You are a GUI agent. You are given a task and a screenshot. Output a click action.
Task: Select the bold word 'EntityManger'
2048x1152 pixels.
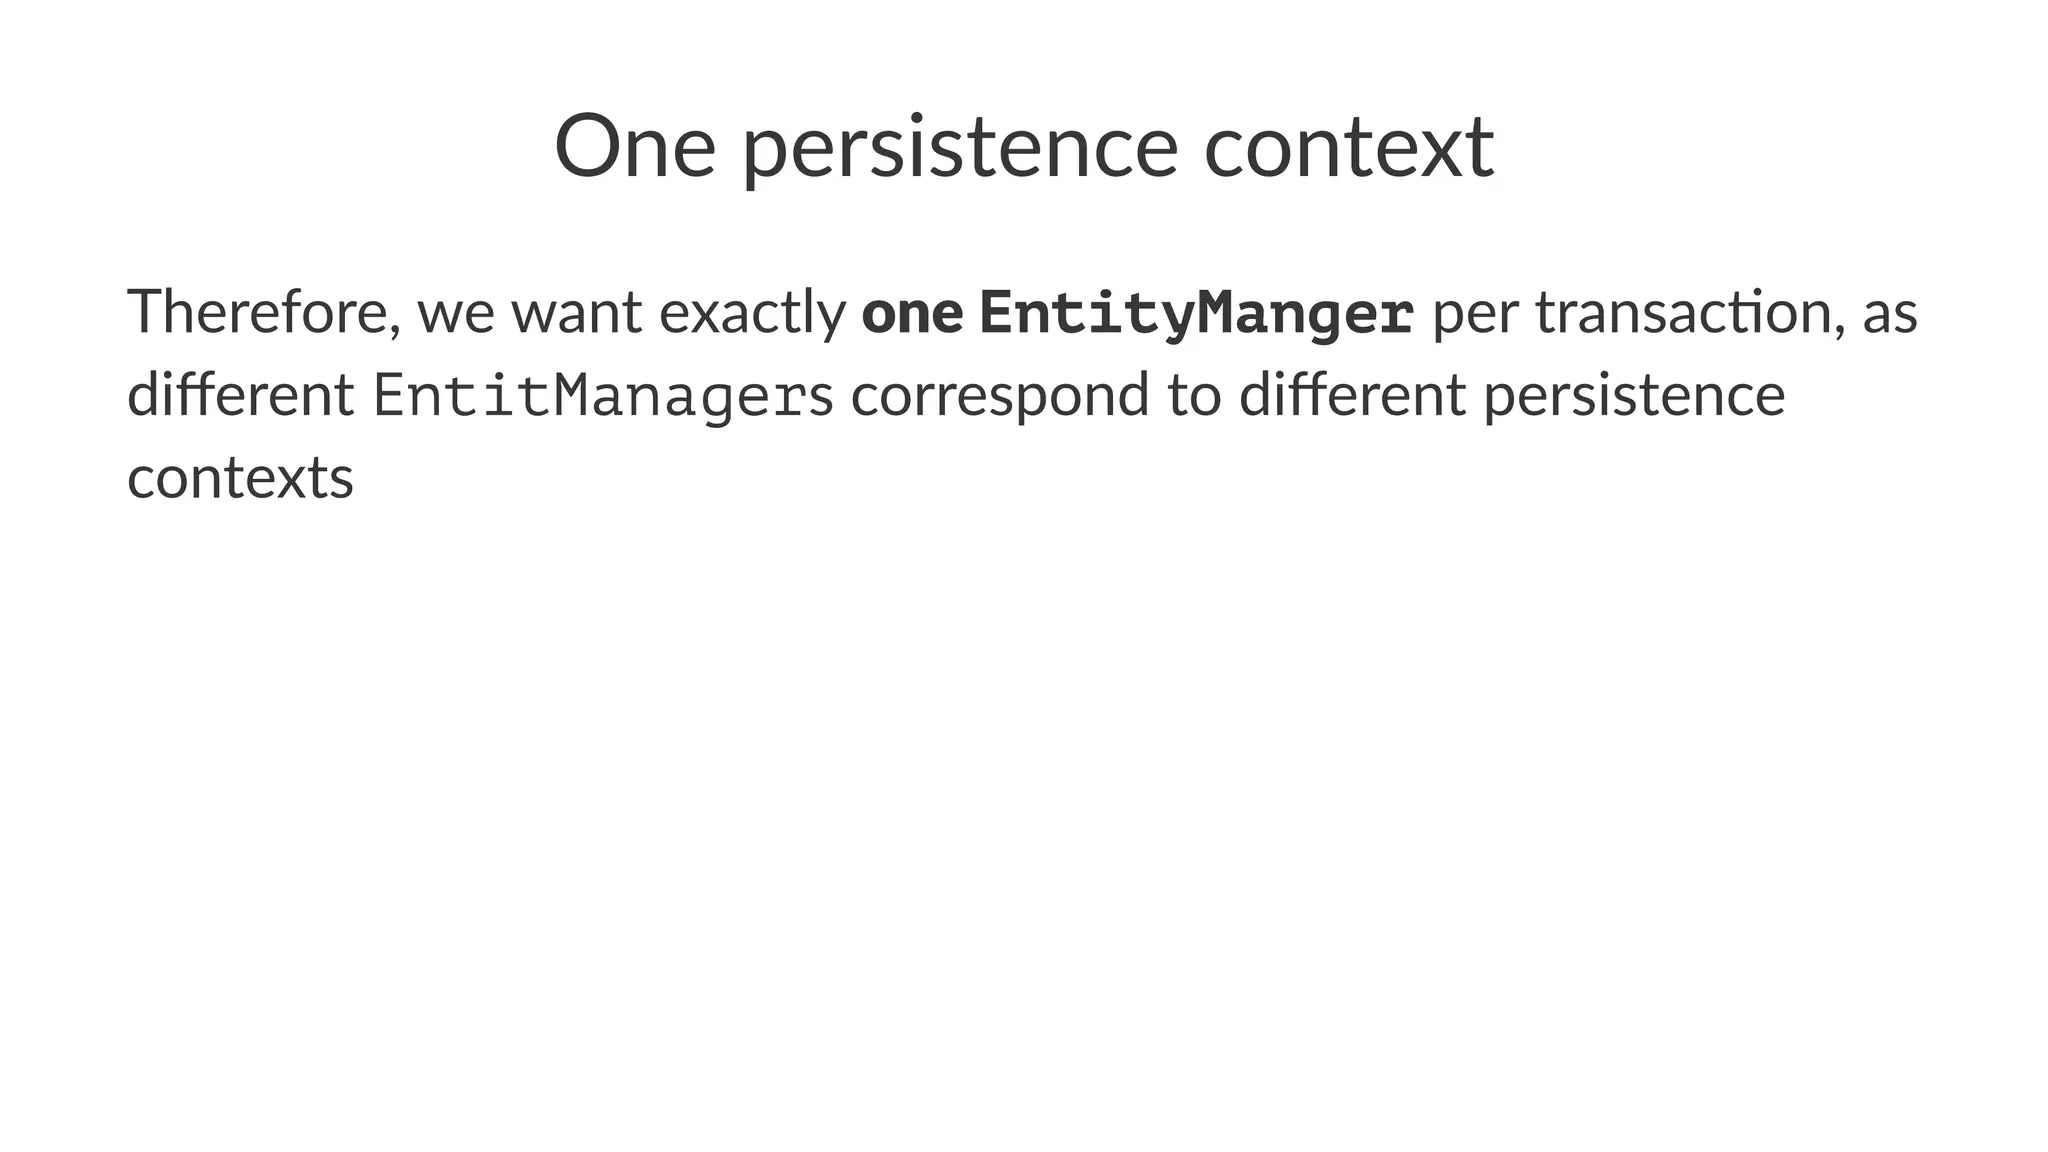click(1196, 312)
